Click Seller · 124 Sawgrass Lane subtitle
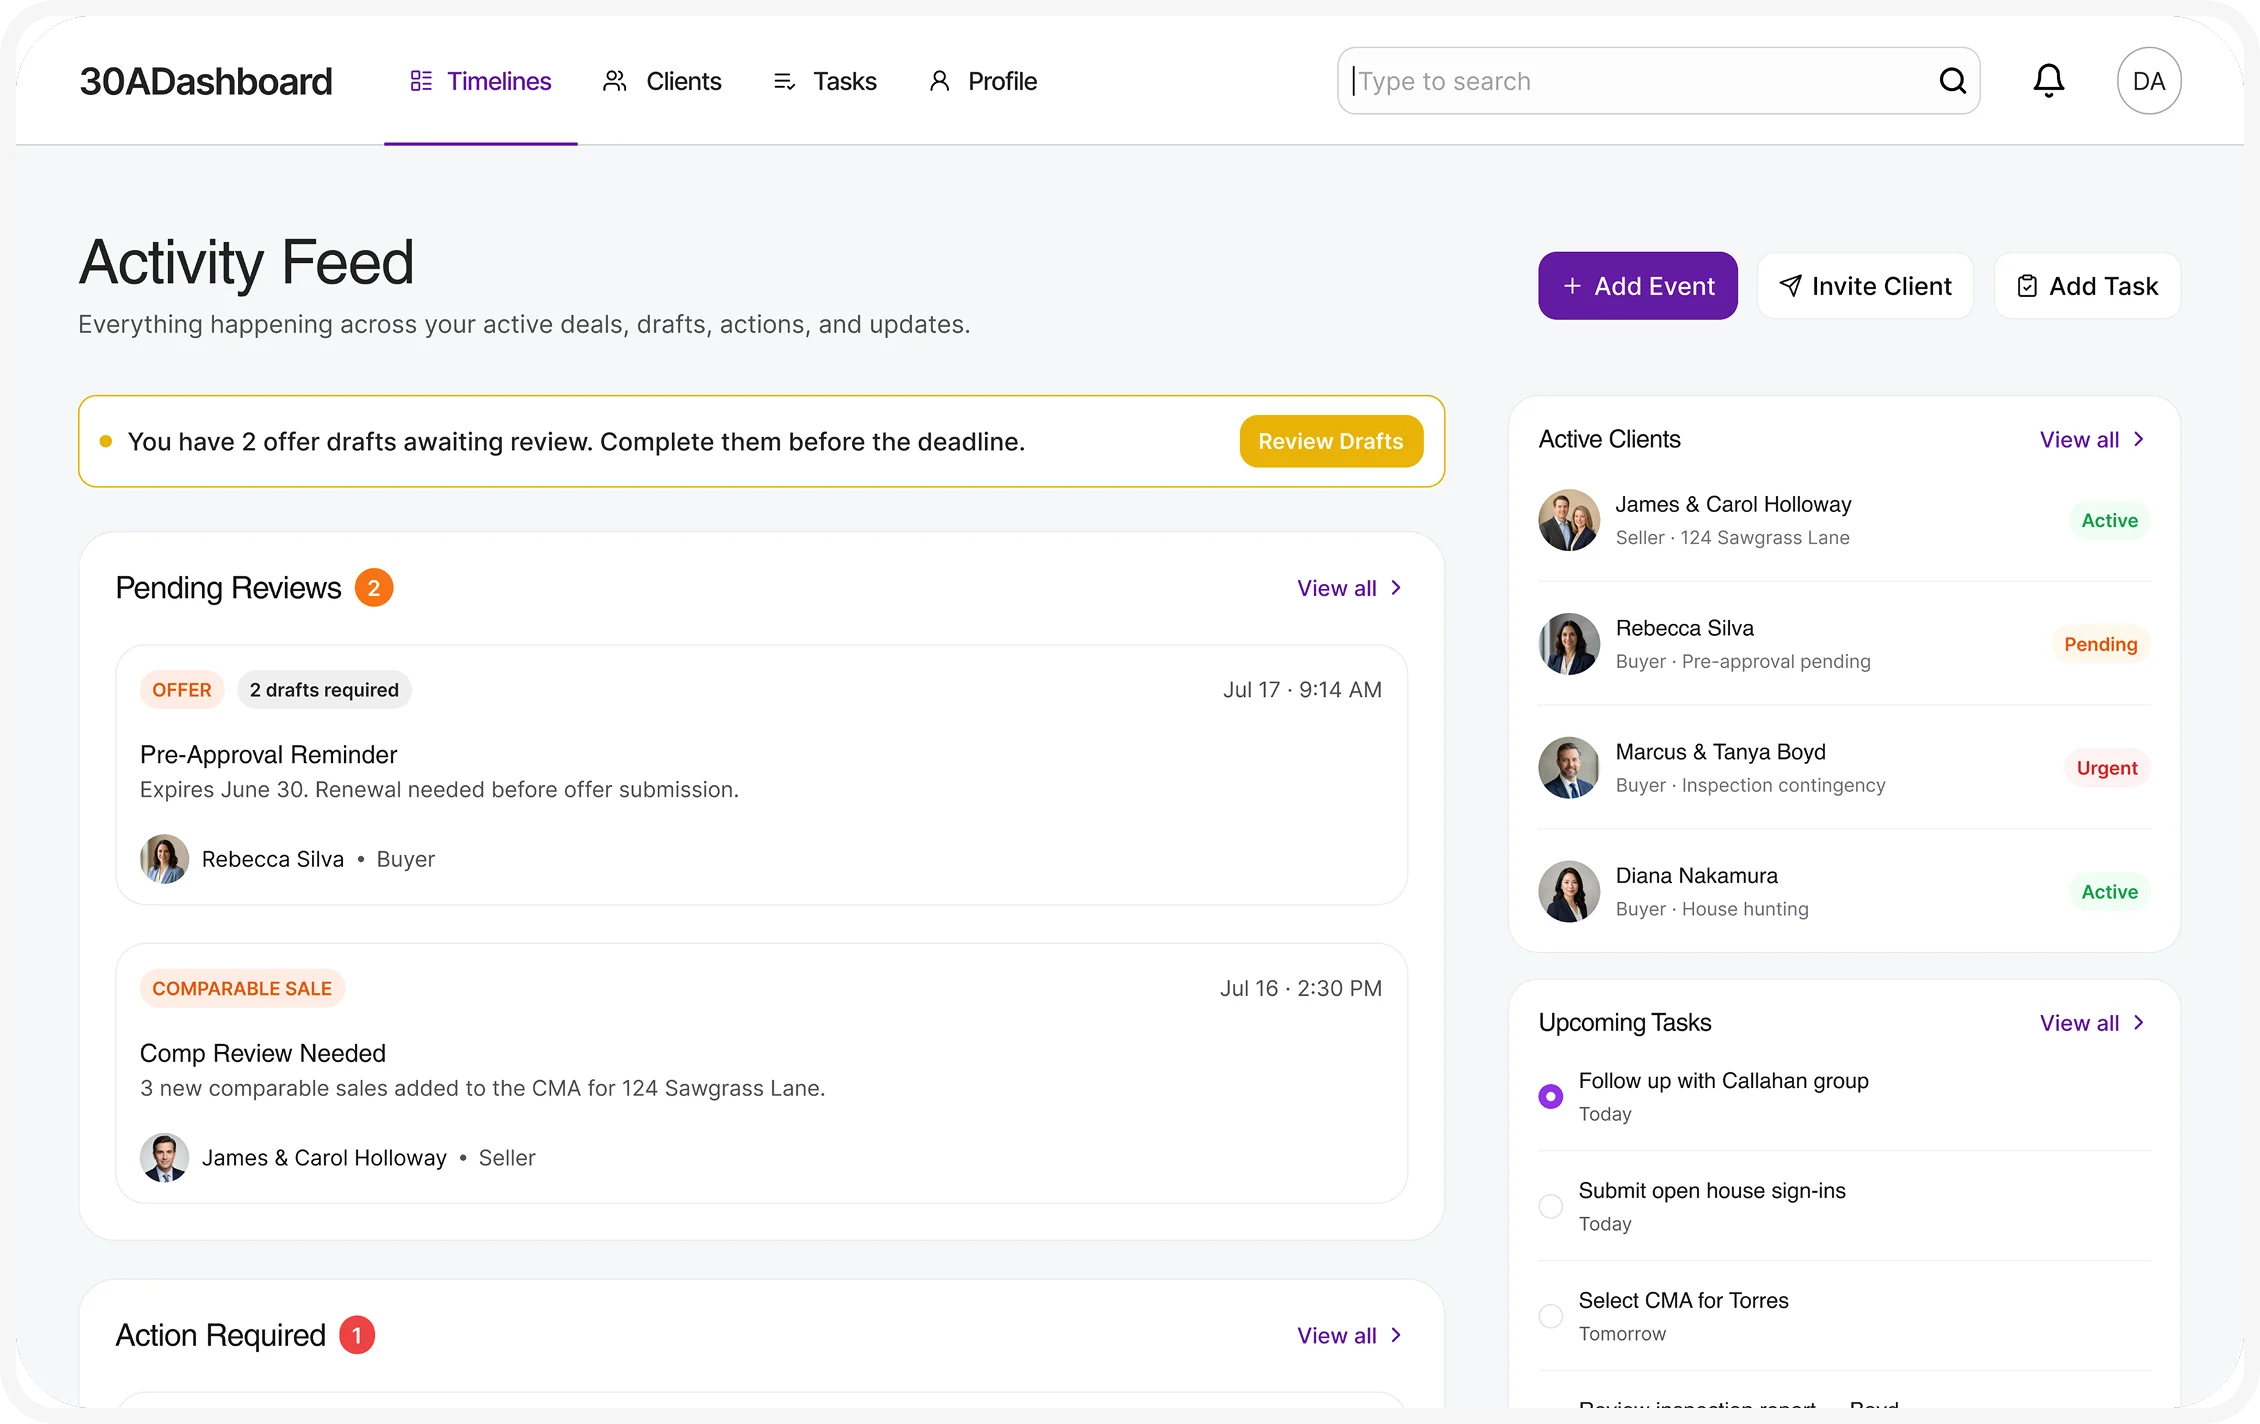The width and height of the screenshot is (2260, 1424). click(1733, 538)
